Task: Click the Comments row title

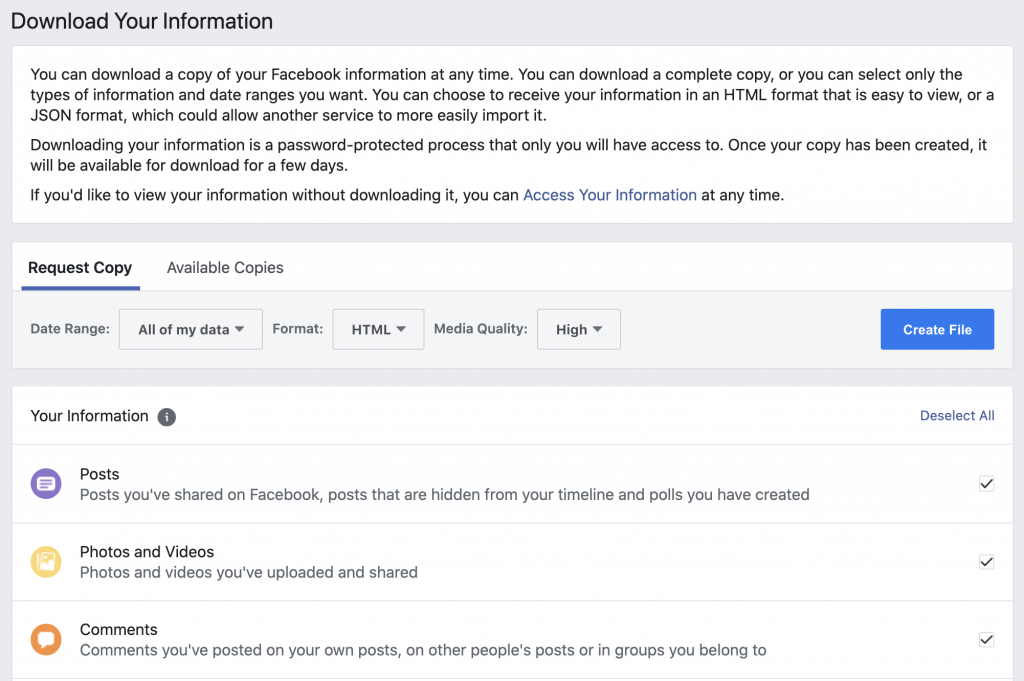Action: 119,629
